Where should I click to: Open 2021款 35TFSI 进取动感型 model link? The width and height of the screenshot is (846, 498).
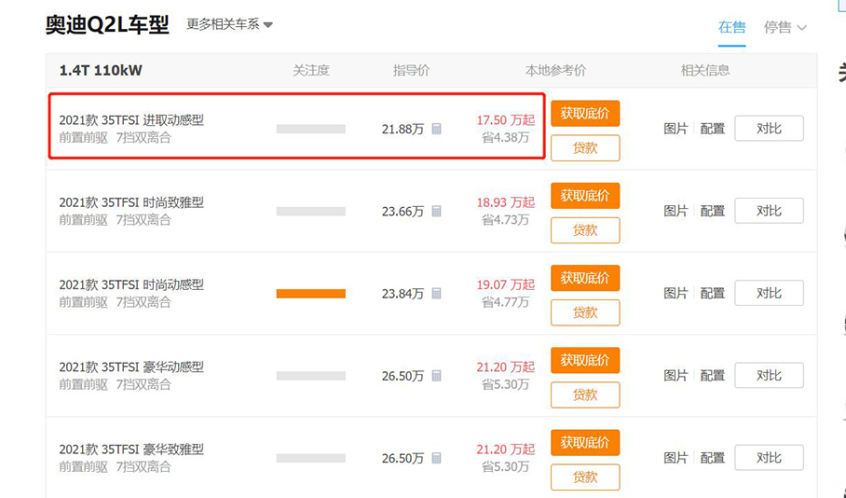tap(131, 120)
